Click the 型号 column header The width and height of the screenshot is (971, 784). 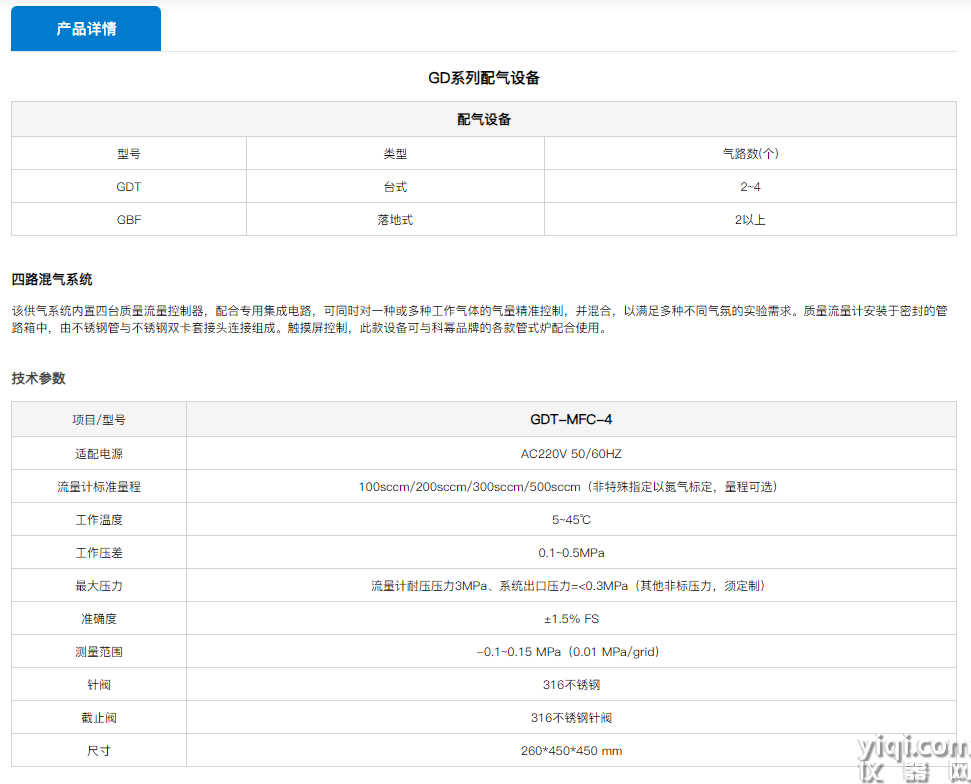point(129,154)
